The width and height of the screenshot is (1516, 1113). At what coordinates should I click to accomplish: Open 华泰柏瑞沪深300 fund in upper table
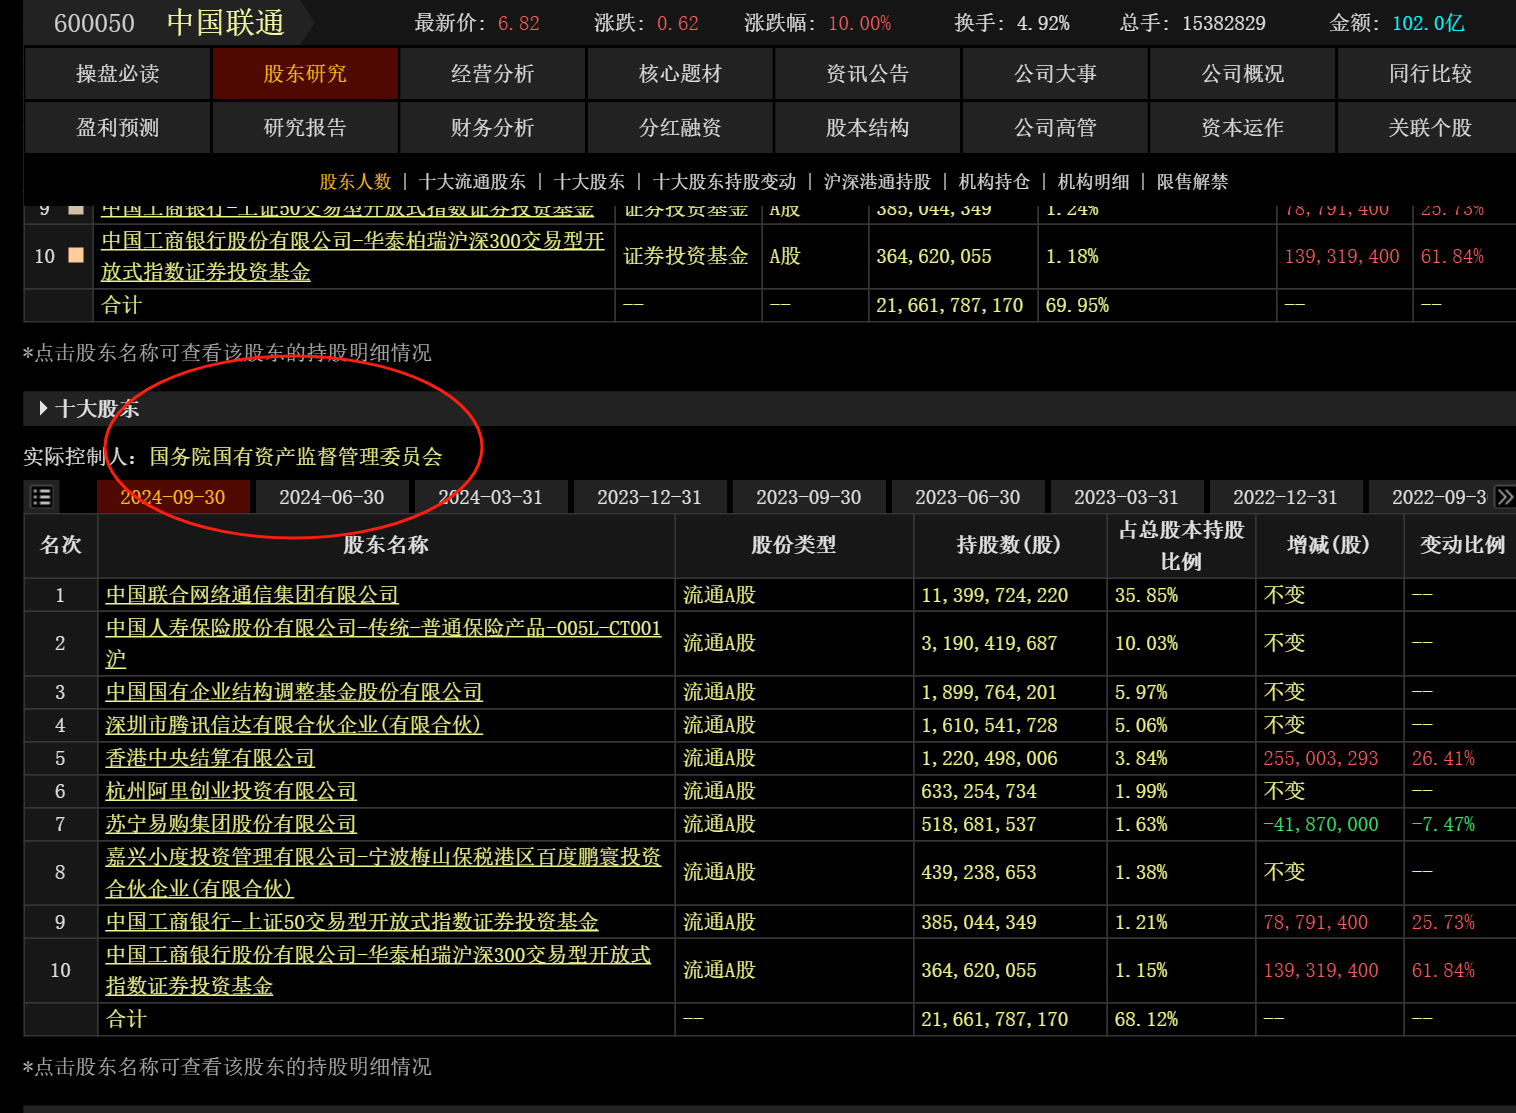[x=353, y=256]
